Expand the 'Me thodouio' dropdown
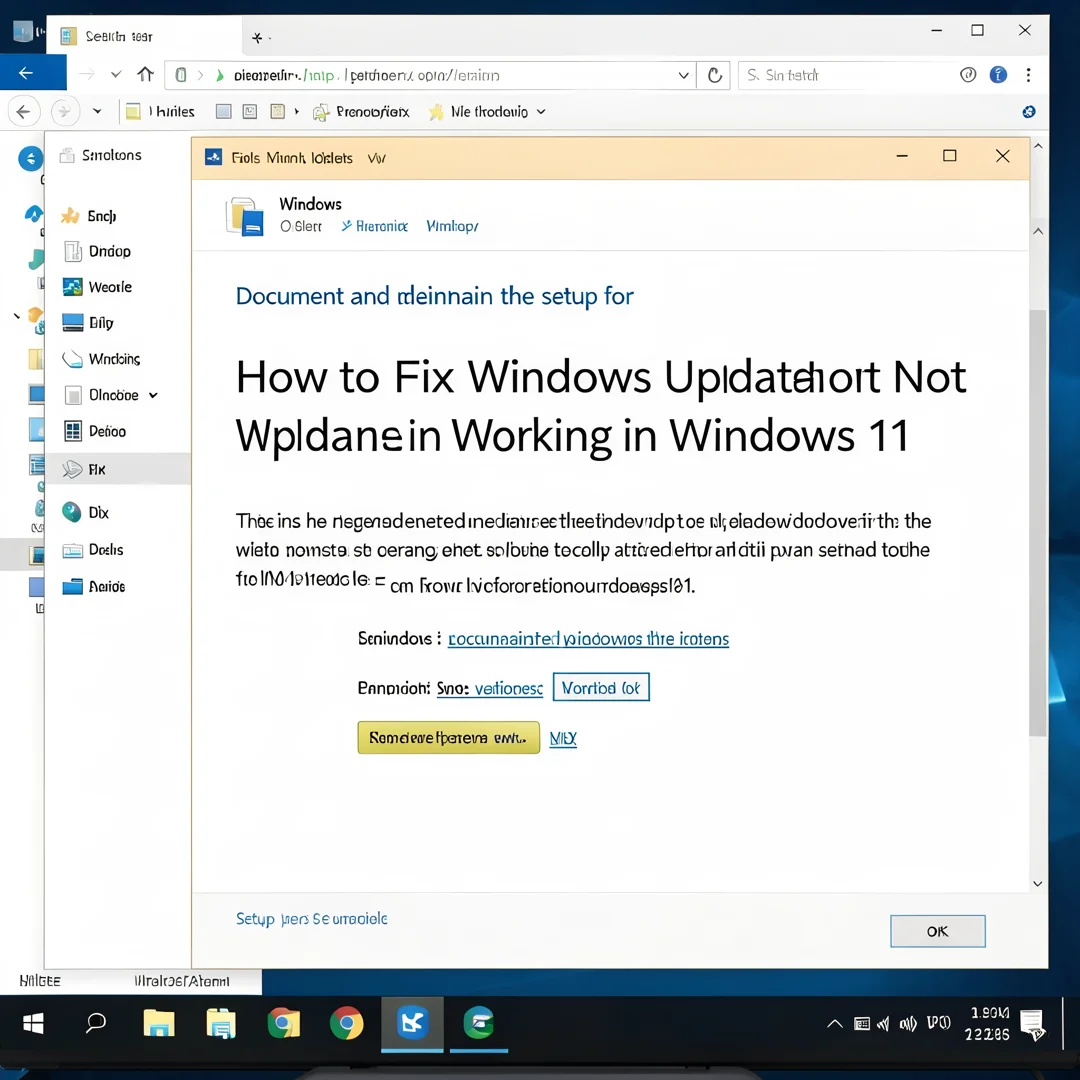 click(x=541, y=112)
